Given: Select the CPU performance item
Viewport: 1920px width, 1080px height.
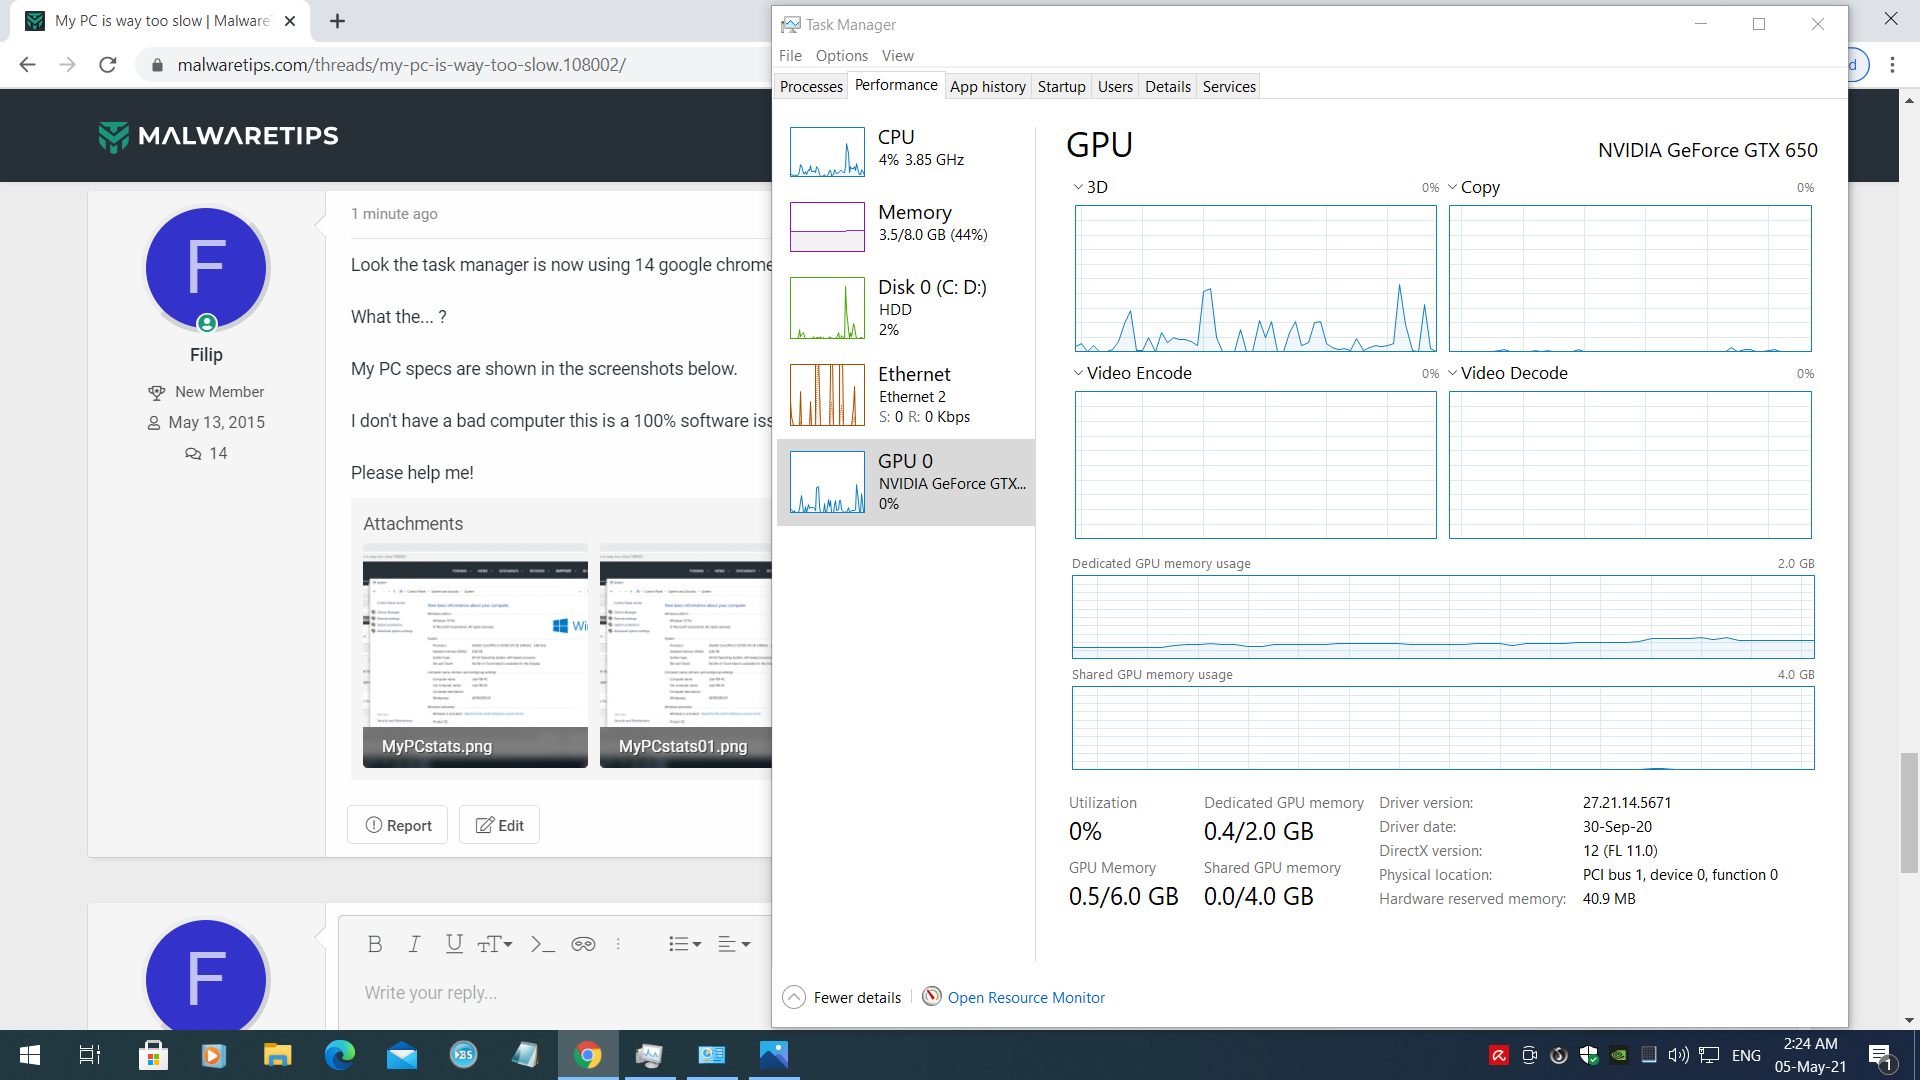Looking at the screenshot, I should coord(905,150).
